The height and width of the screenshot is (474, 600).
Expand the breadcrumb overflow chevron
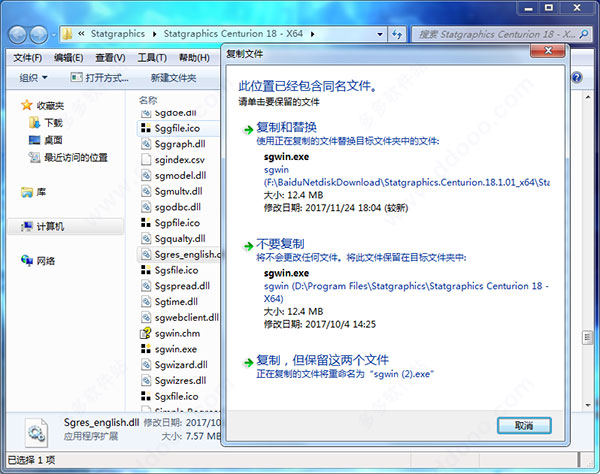tap(81, 34)
